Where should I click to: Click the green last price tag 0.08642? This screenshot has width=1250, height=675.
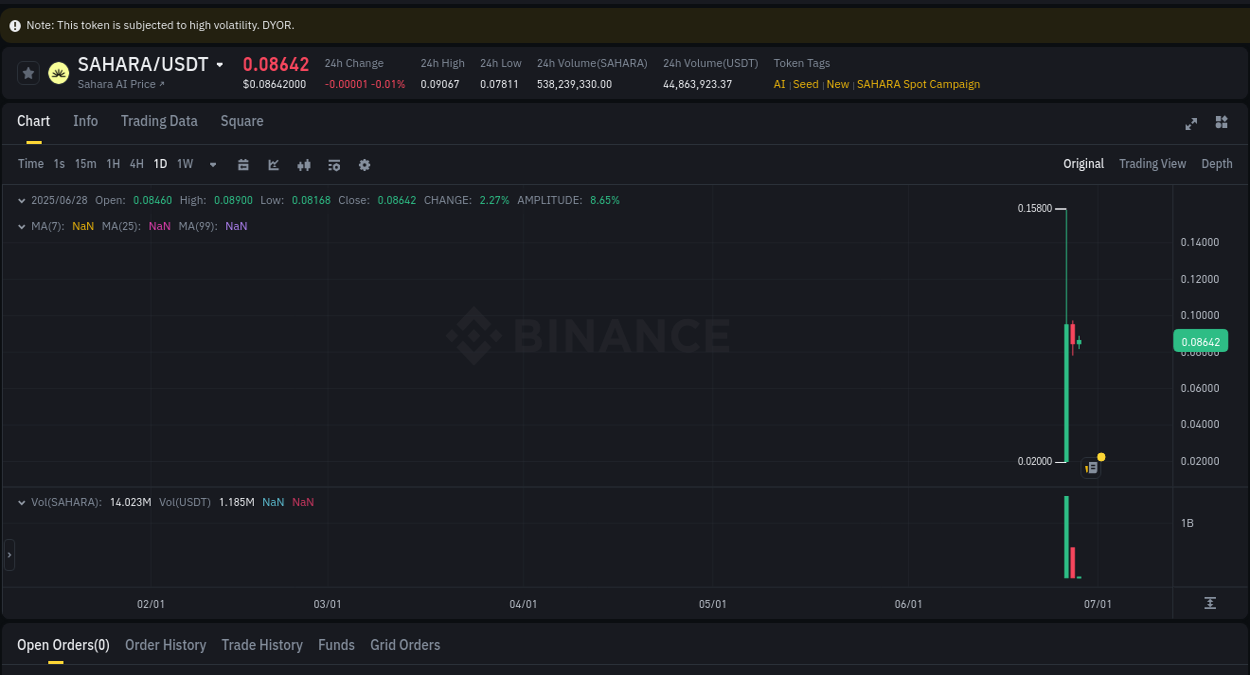pos(1199,341)
